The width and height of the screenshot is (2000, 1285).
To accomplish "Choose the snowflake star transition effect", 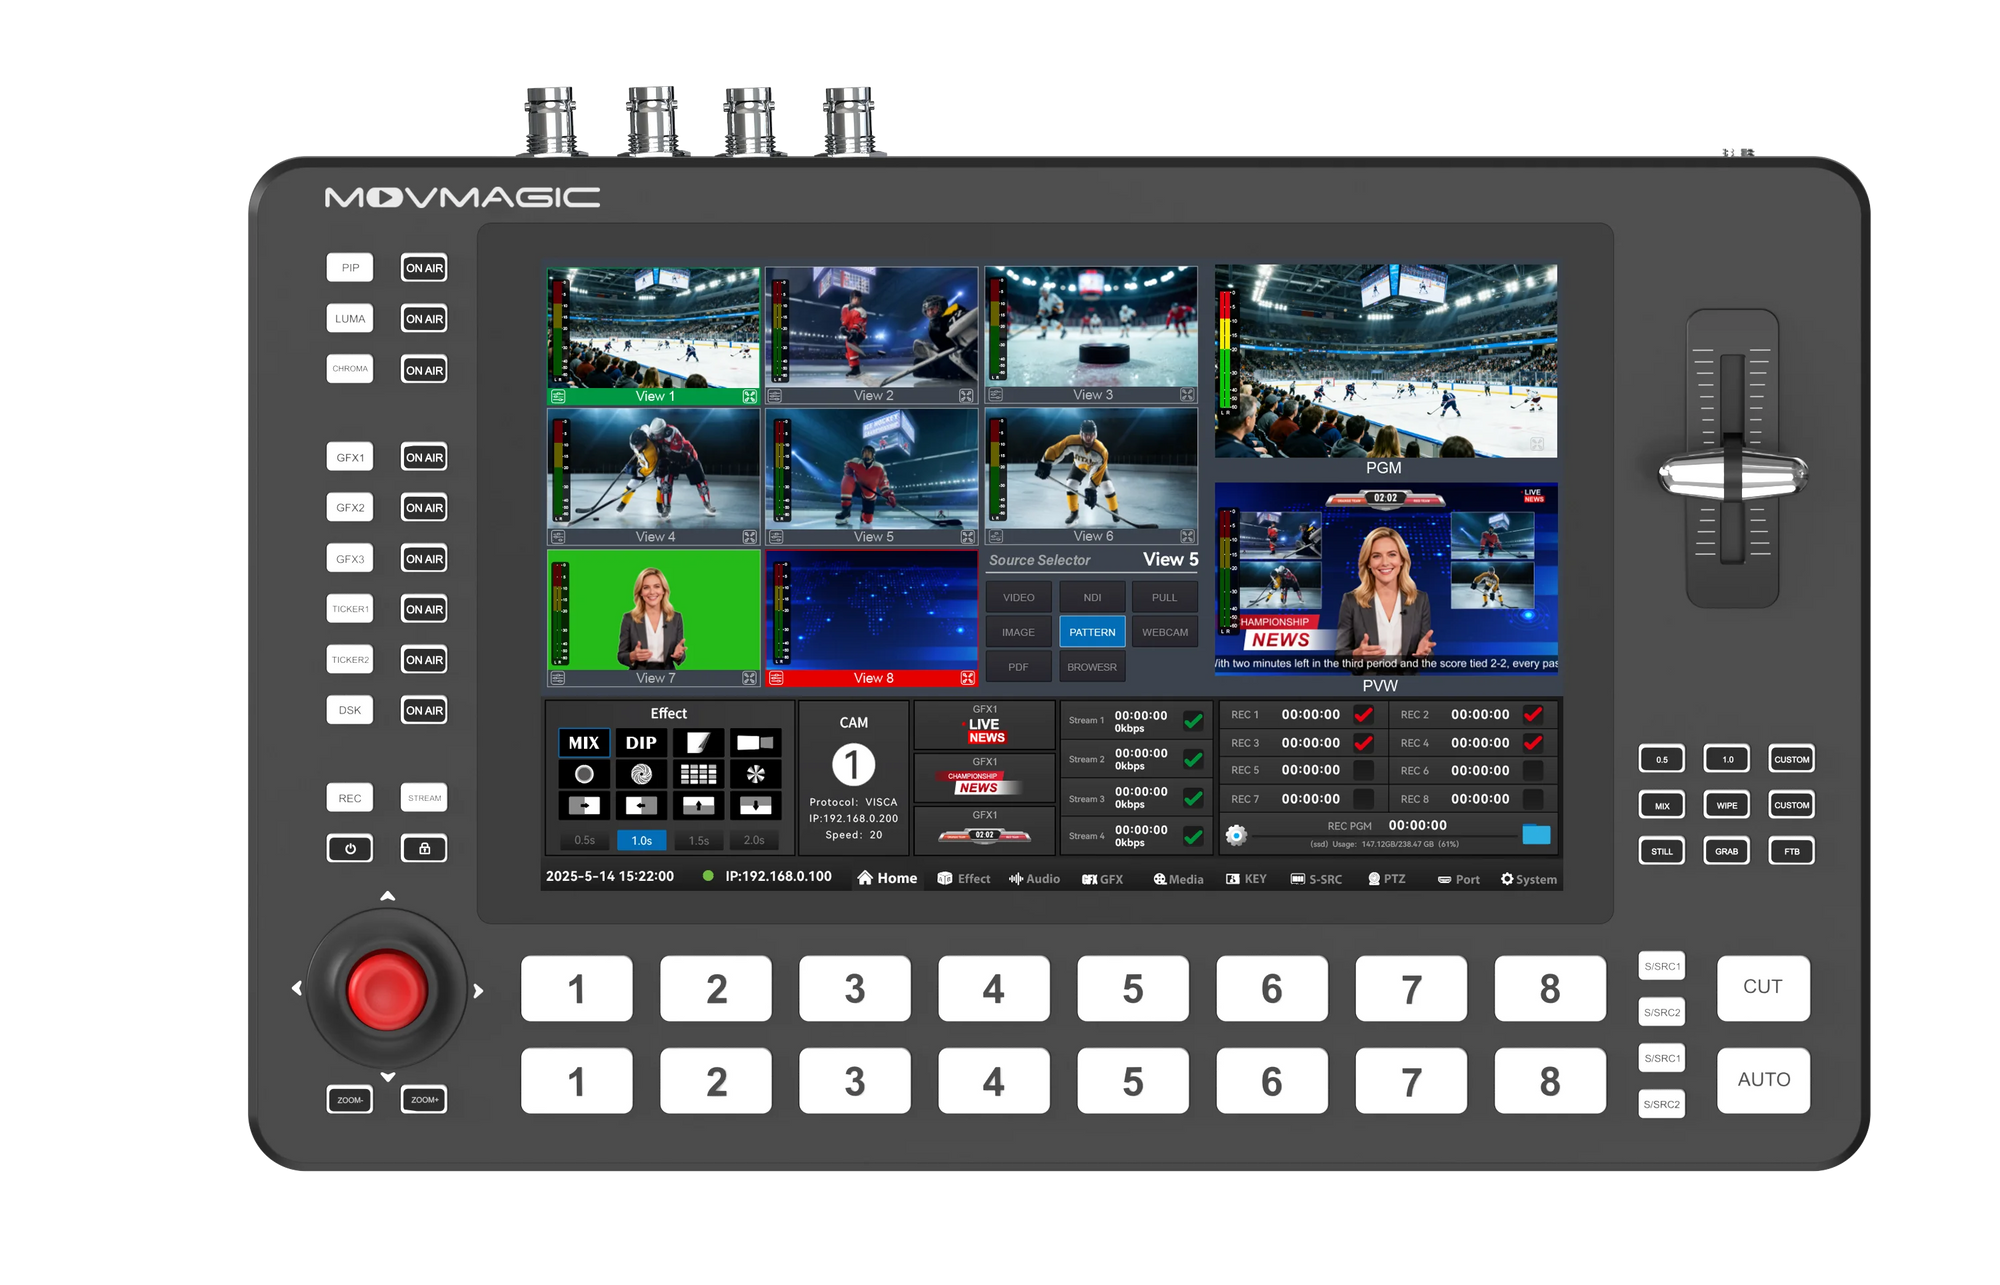I will click(x=755, y=774).
